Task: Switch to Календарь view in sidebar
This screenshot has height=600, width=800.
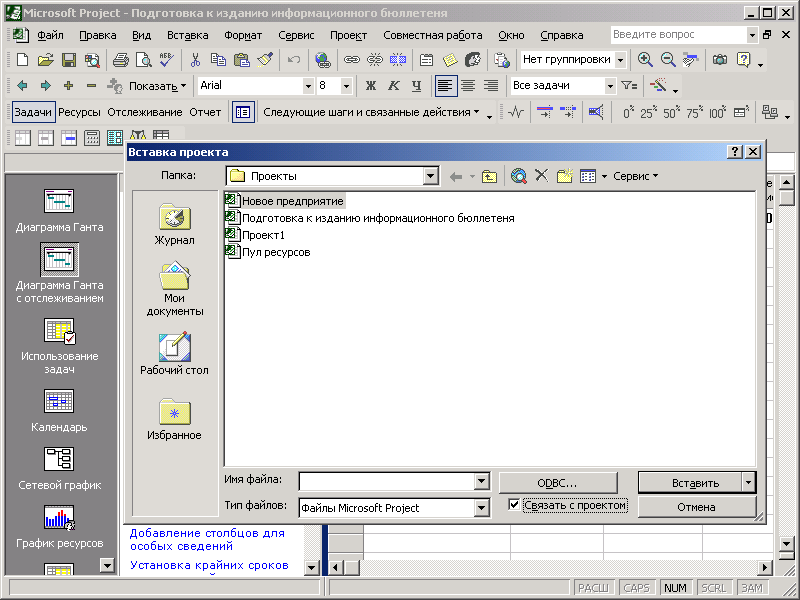Action: coord(59,411)
